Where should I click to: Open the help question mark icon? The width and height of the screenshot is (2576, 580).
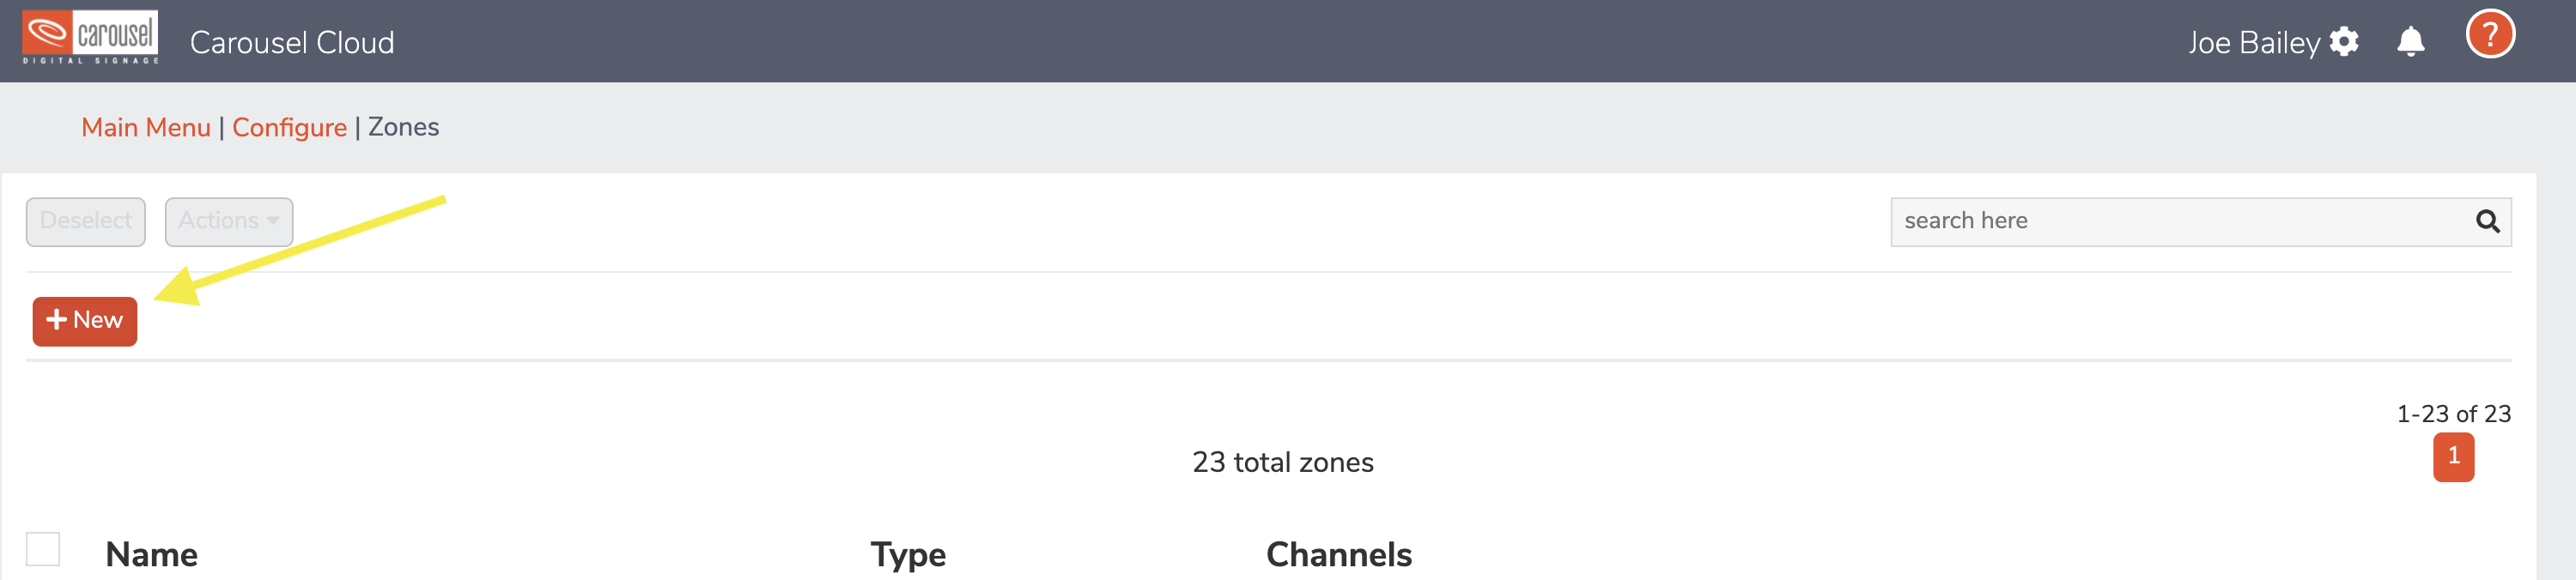pyautogui.click(x=2489, y=35)
